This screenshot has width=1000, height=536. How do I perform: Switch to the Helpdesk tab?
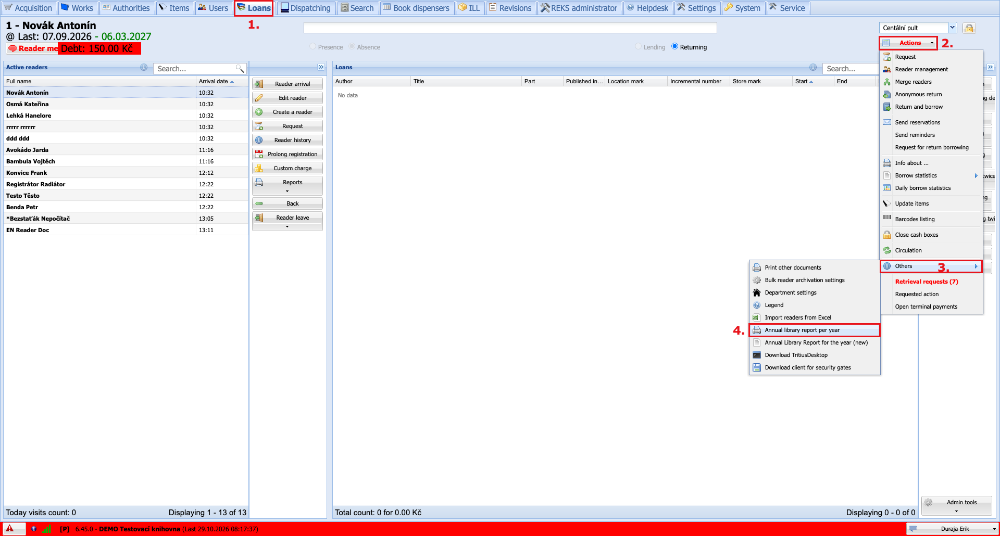coord(647,8)
